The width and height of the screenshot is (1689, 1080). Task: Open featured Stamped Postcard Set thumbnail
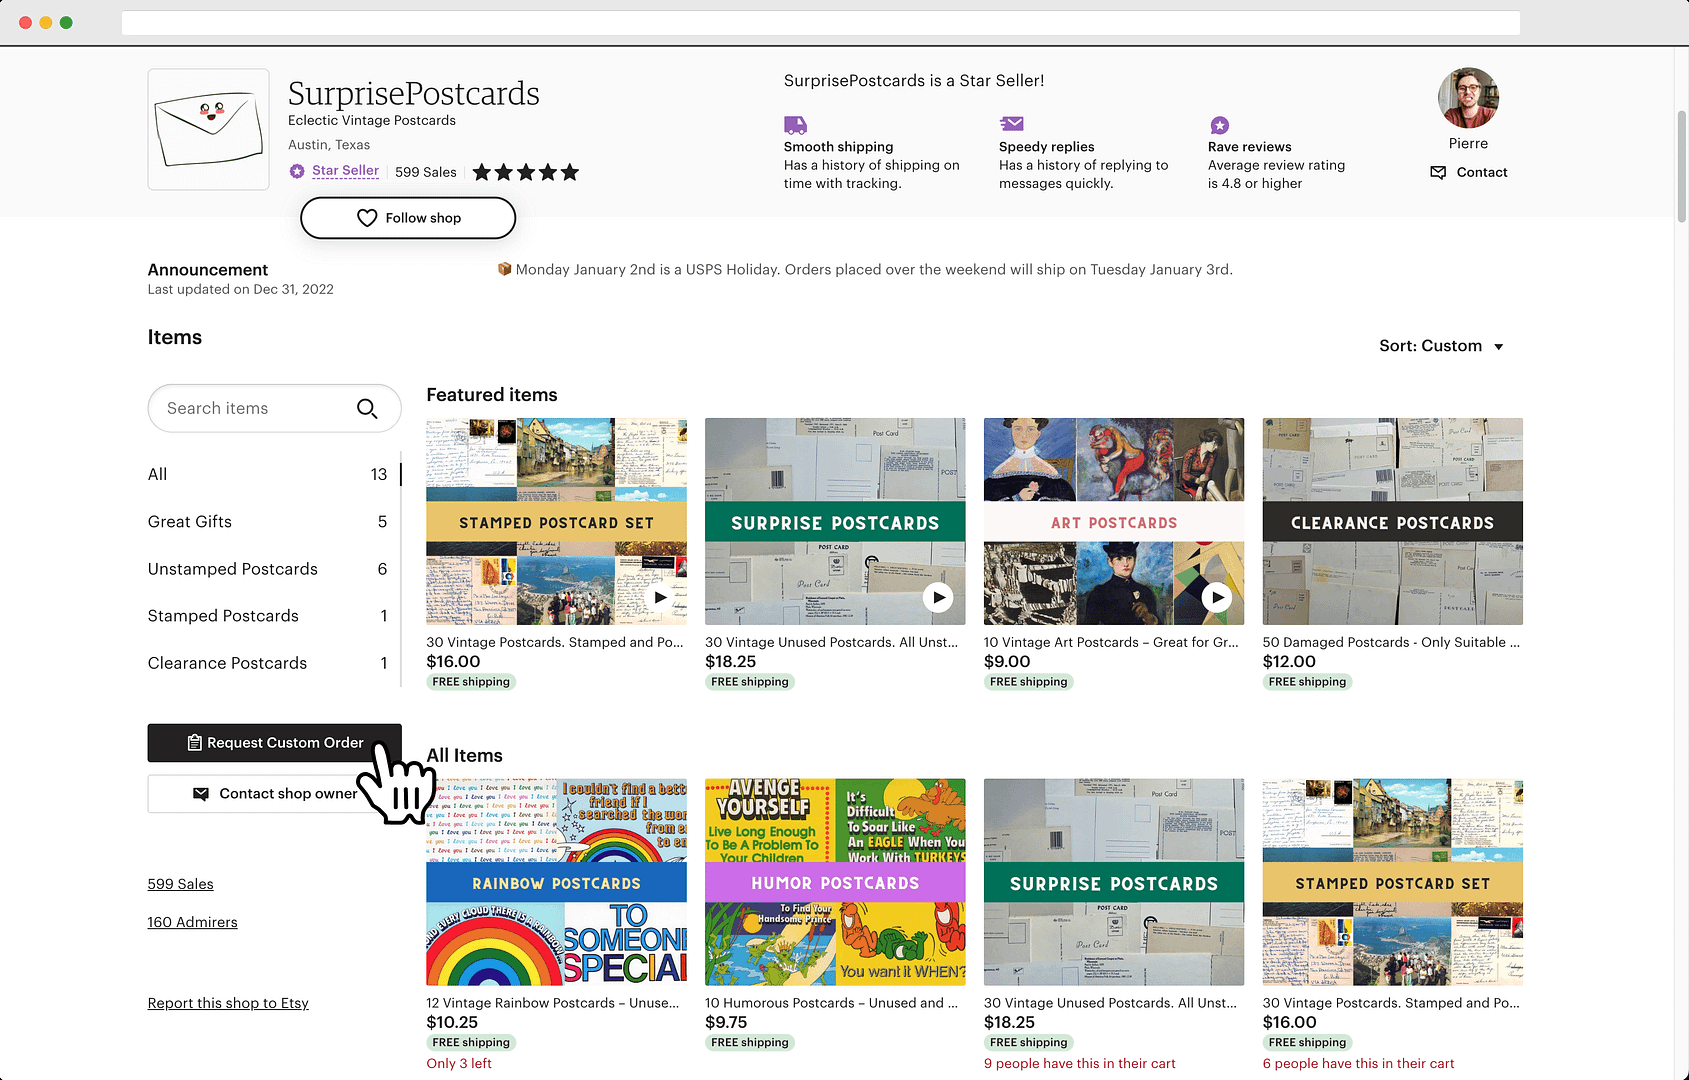coord(556,522)
